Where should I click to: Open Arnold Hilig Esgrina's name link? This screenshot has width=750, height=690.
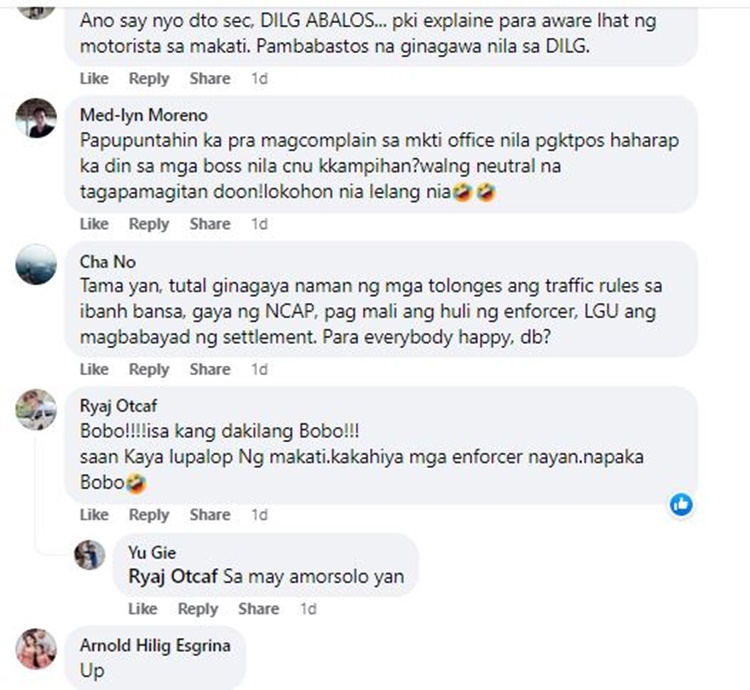[155, 646]
